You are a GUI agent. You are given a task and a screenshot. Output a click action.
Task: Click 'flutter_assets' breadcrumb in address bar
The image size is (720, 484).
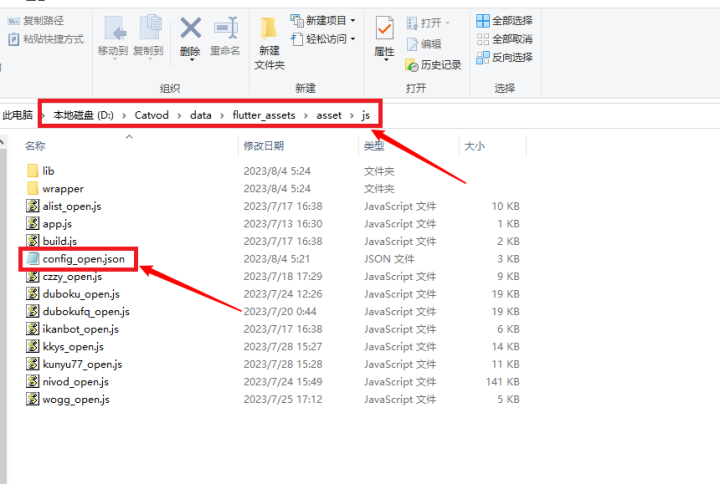[264, 115]
